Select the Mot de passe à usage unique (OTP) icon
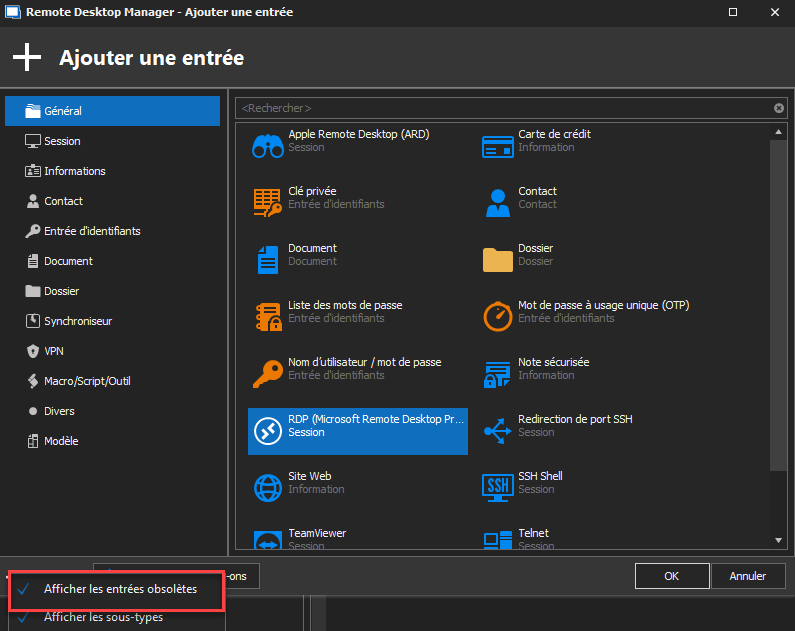This screenshot has height=631, width=795. pyautogui.click(x=497, y=317)
